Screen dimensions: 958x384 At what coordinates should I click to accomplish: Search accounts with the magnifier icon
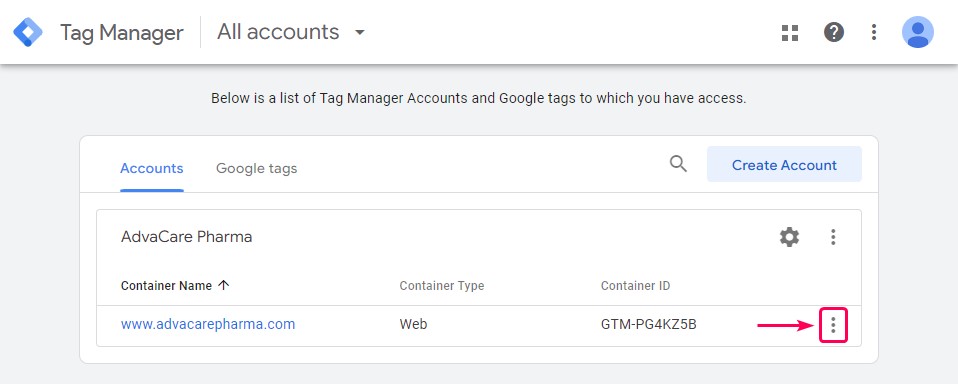[x=678, y=164]
